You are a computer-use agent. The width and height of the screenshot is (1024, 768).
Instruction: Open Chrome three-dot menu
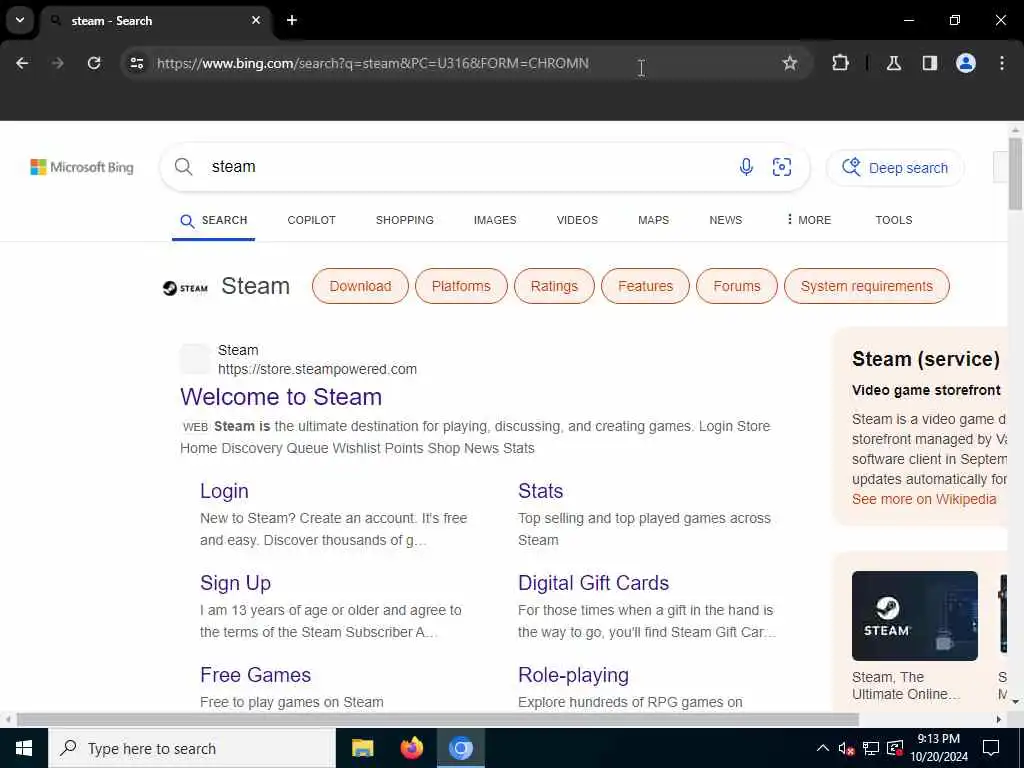click(1002, 63)
